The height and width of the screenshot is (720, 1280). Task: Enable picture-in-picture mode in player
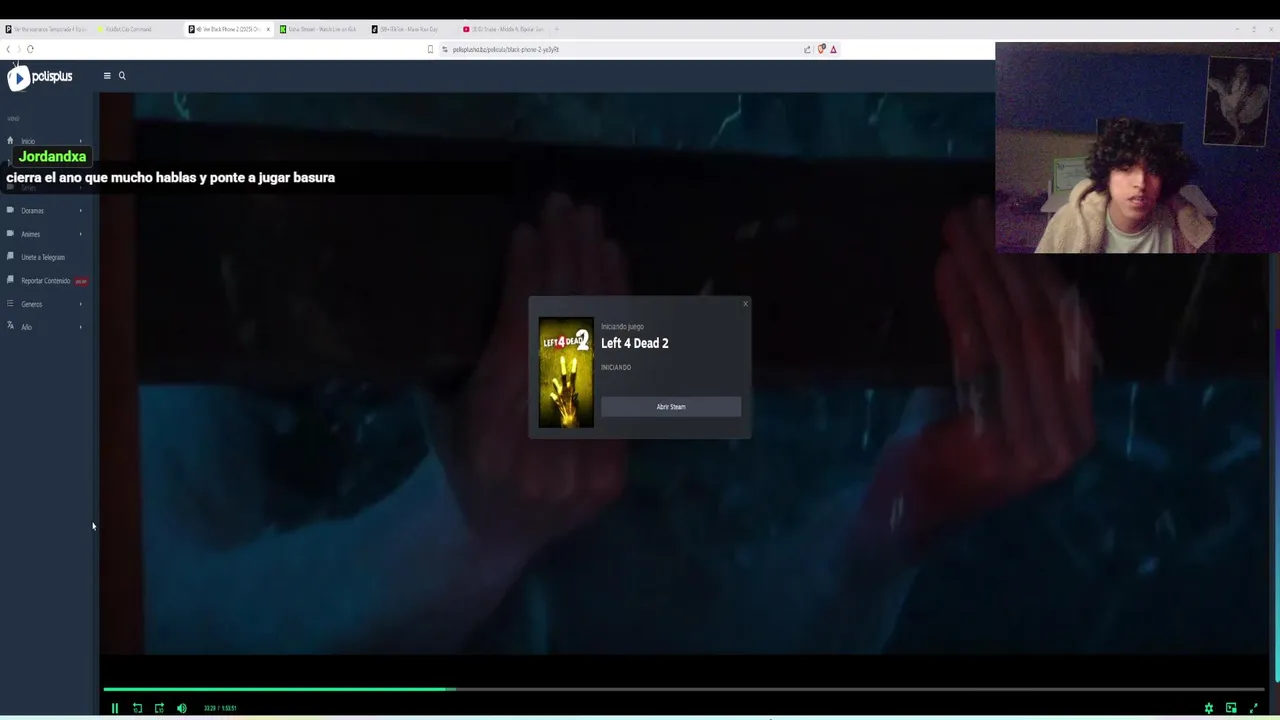1231,708
